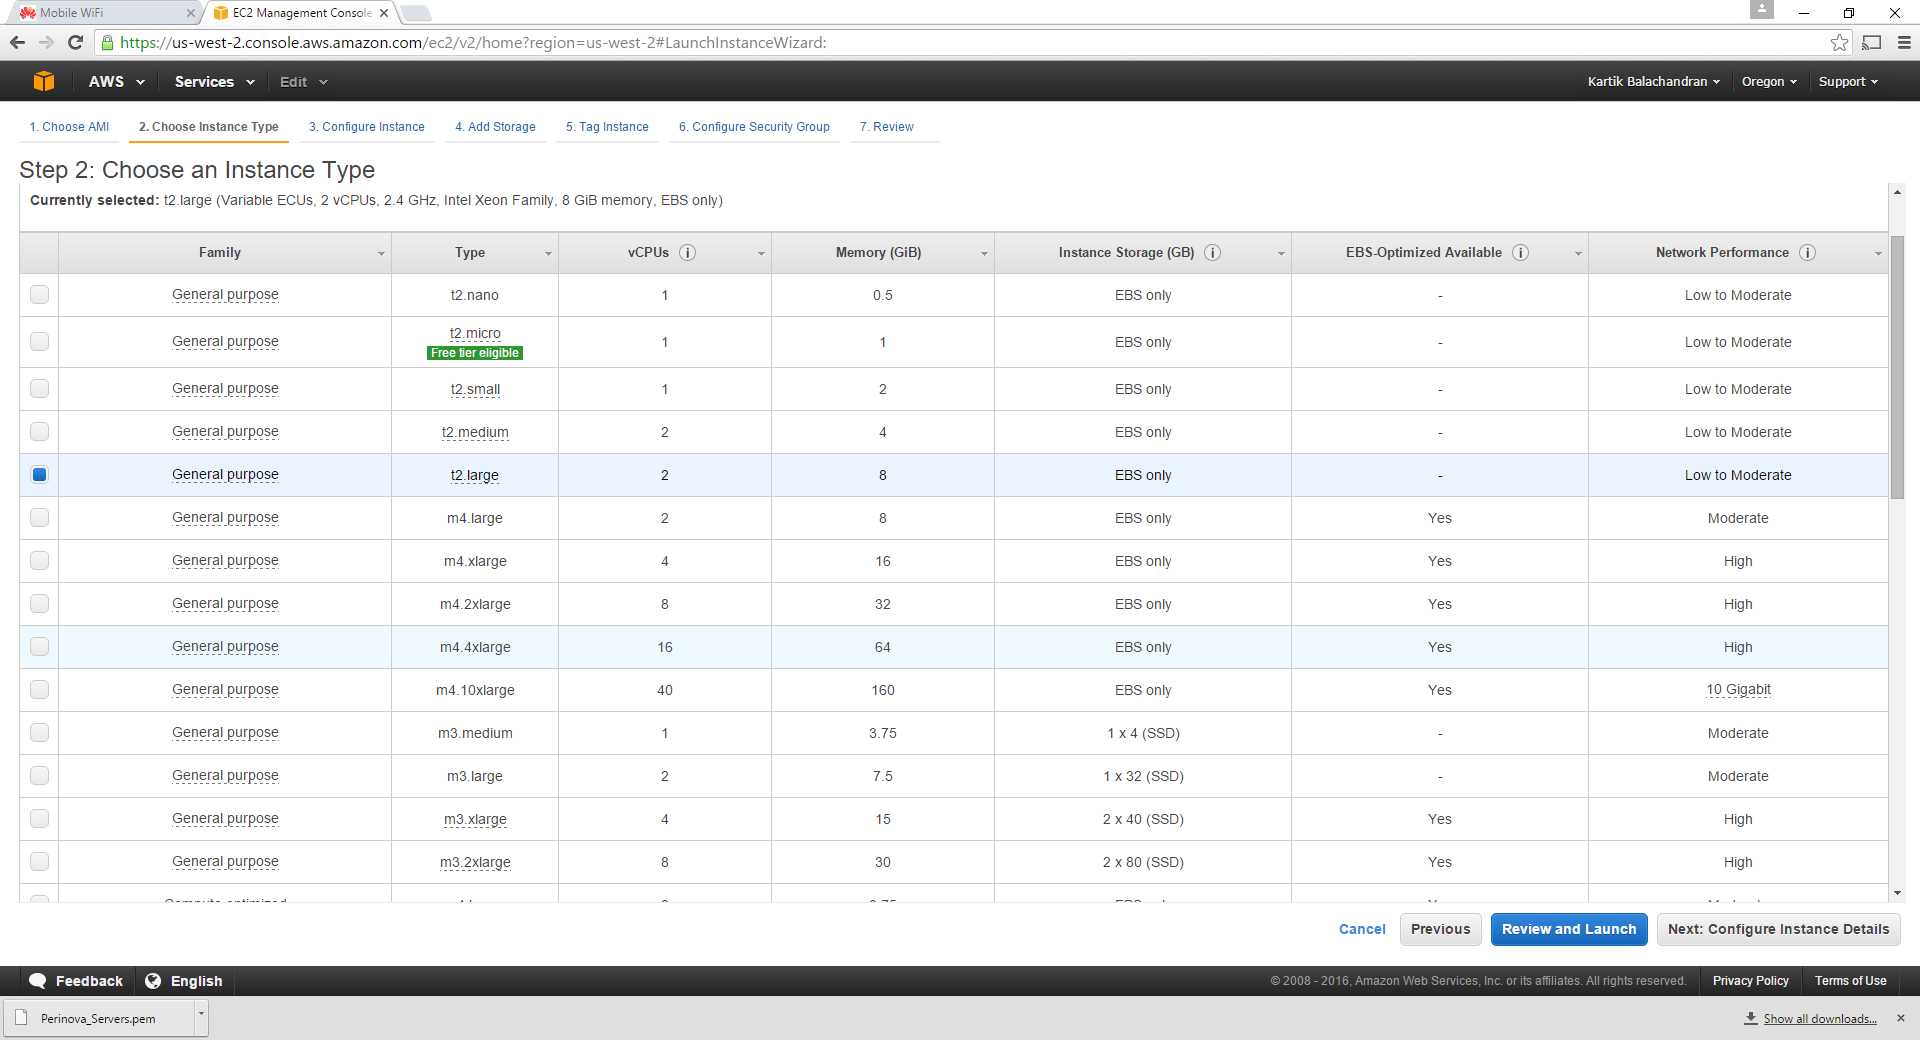The width and height of the screenshot is (1920, 1040).
Task: Open a new browser tab
Action: (x=416, y=13)
